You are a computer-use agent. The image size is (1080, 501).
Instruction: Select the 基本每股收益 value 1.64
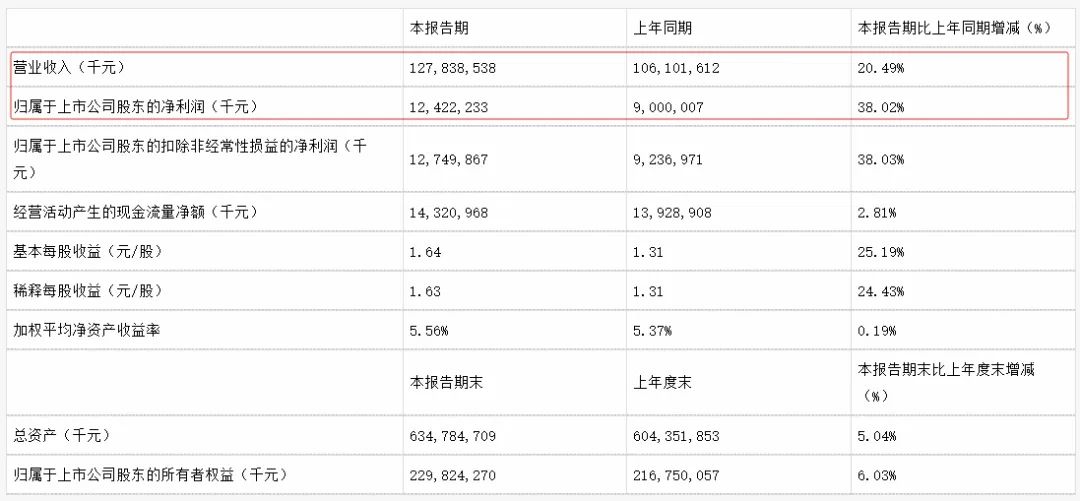click(x=426, y=251)
